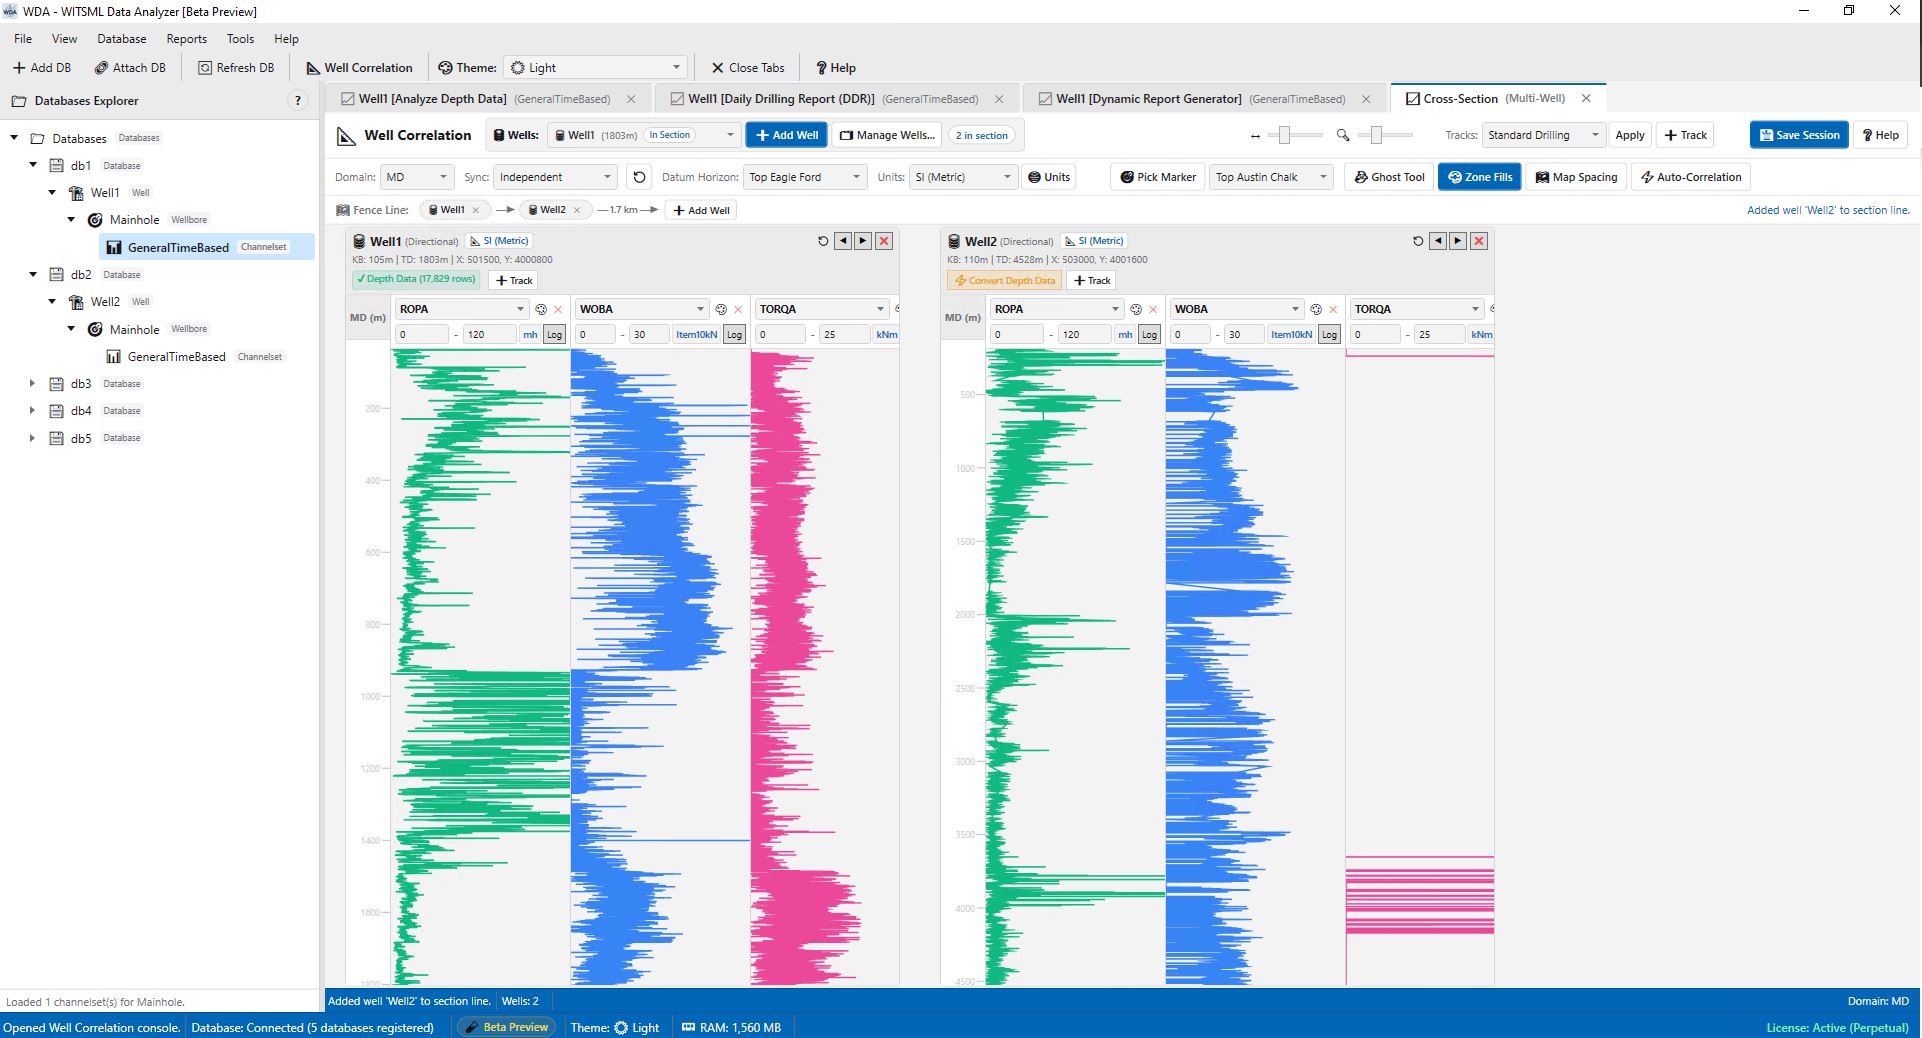Click the reset icon in Well1 panel header

[823, 241]
